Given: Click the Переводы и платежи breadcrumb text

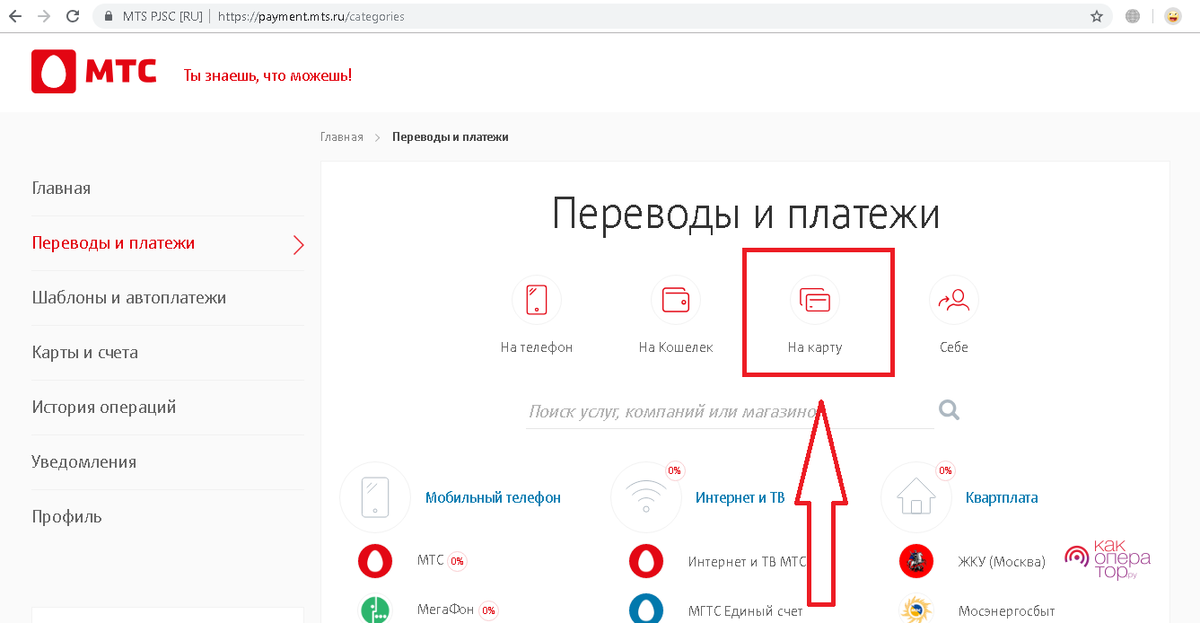Looking at the screenshot, I should [450, 137].
